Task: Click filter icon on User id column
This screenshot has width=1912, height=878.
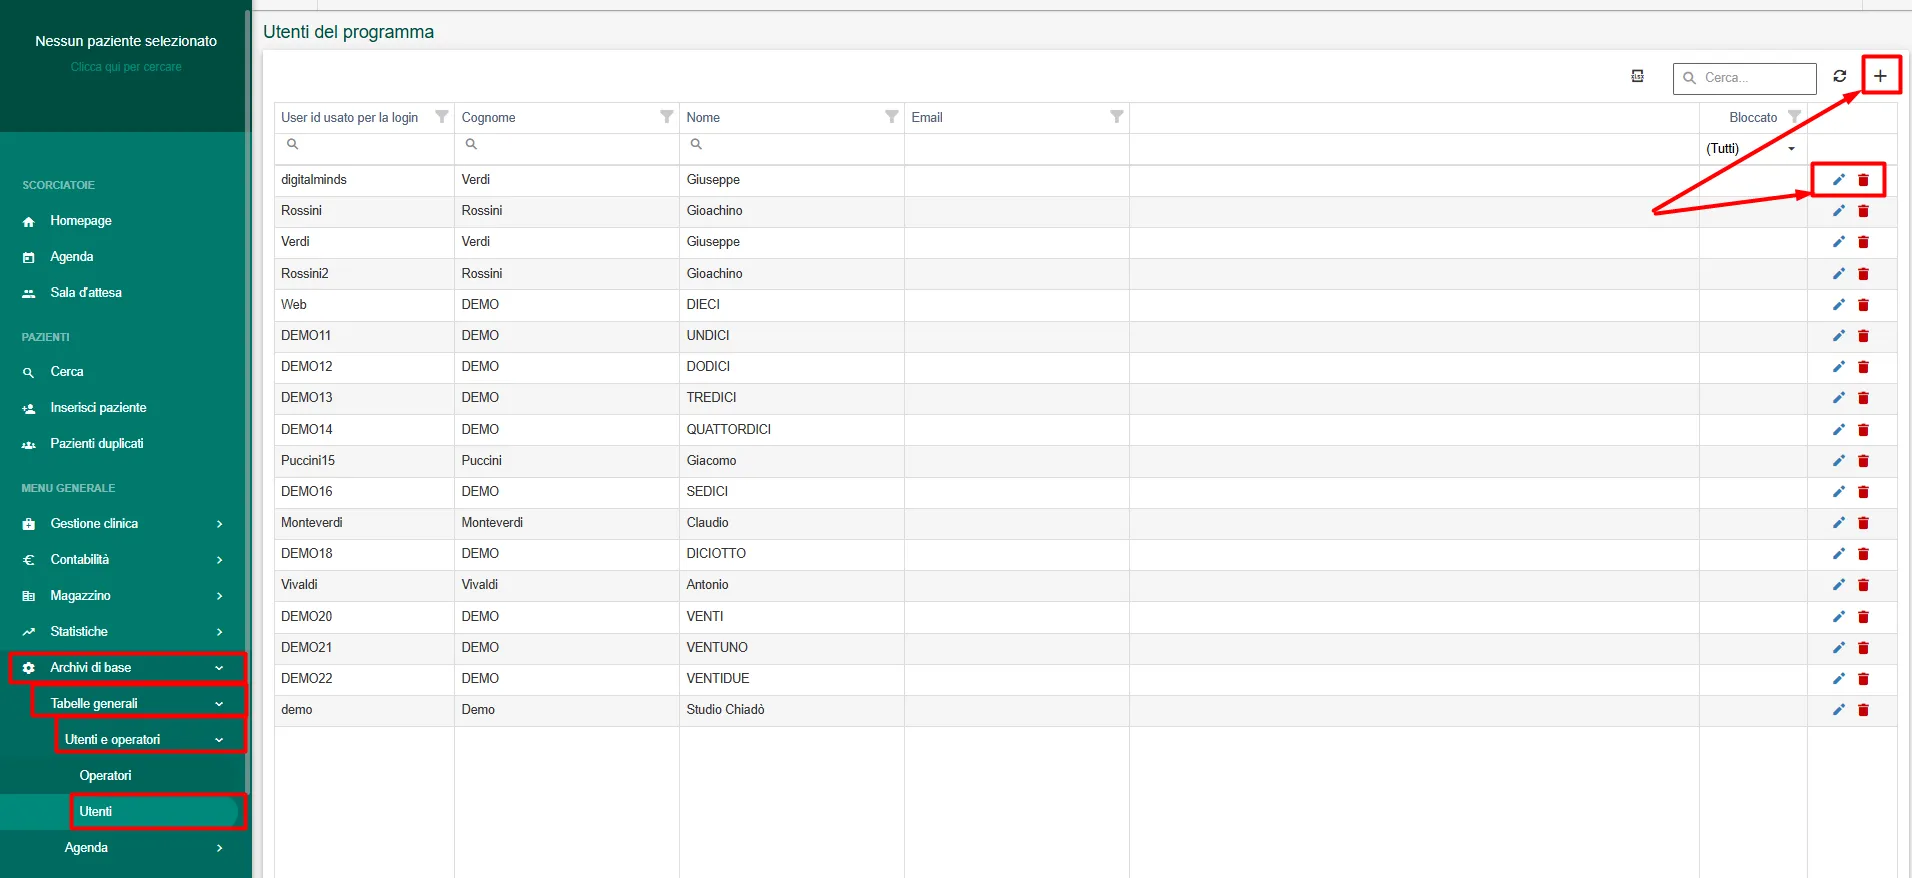Action: 441,117
